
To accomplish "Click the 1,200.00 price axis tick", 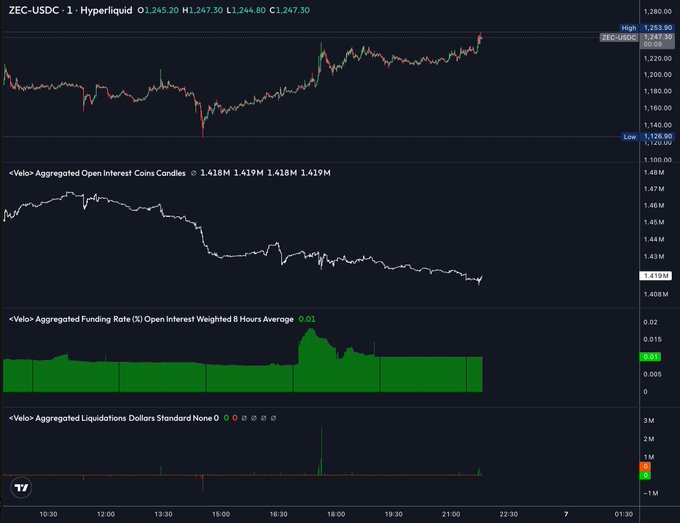I will pos(657,75).
